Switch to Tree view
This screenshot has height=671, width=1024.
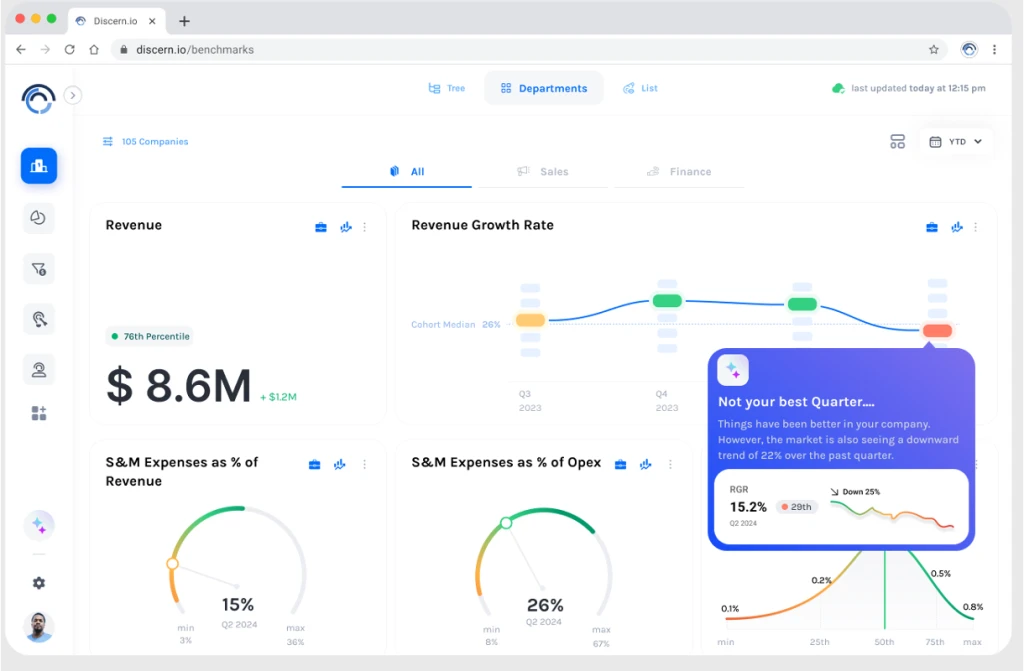(446, 88)
